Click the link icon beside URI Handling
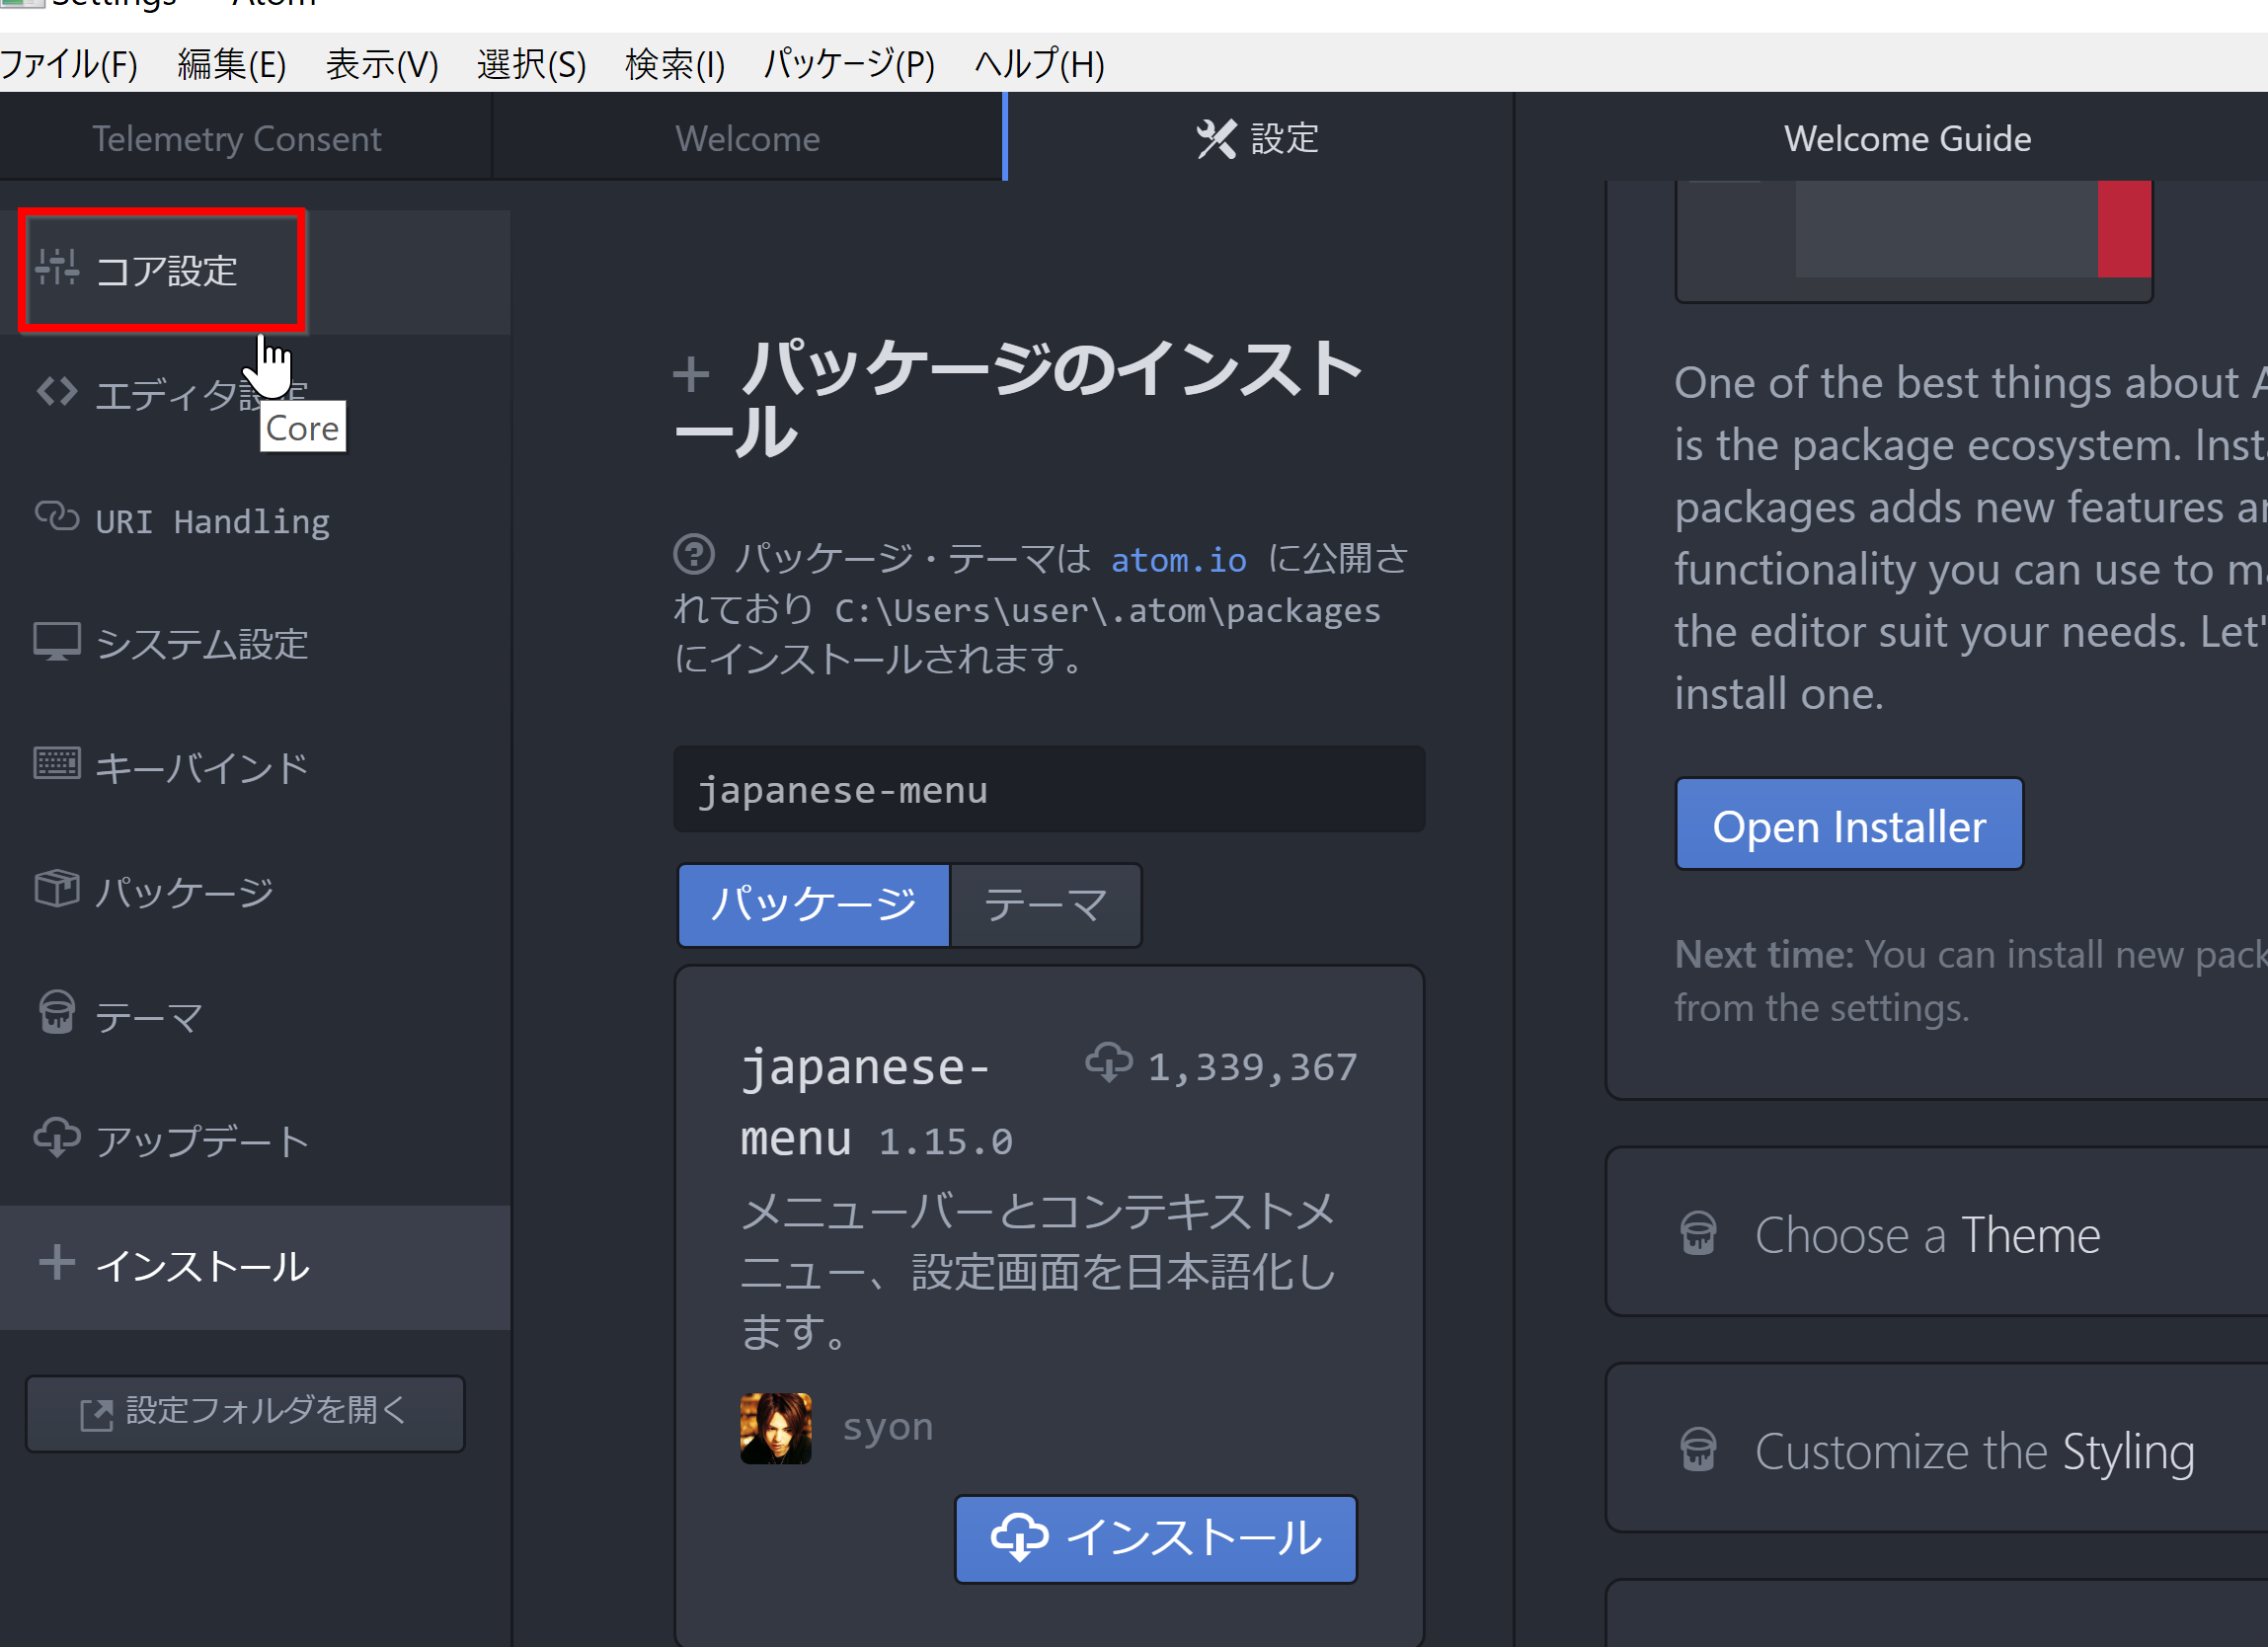 (57, 517)
